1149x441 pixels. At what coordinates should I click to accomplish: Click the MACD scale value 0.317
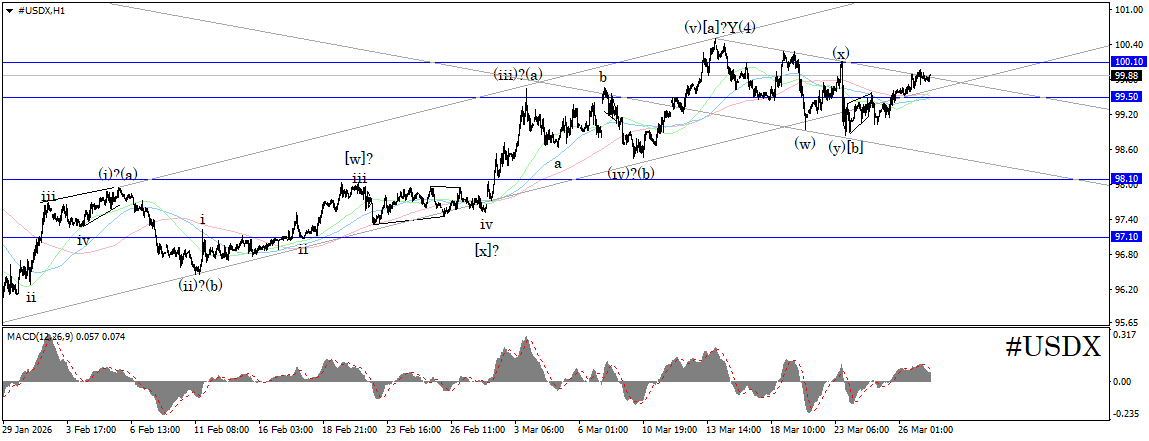coord(1126,335)
